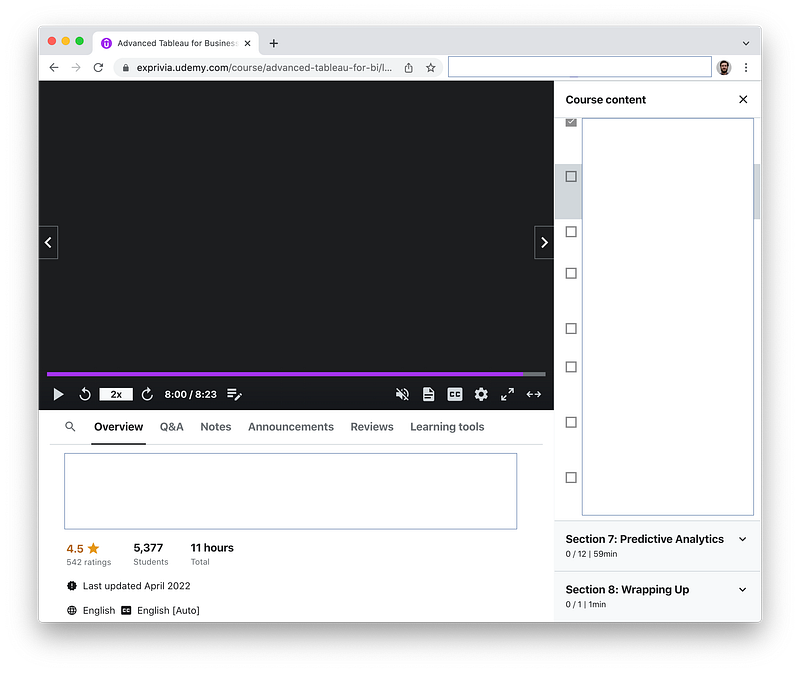Rewind the video five seconds
Viewport: 800px width, 673px height.
click(x=85, y=394)
